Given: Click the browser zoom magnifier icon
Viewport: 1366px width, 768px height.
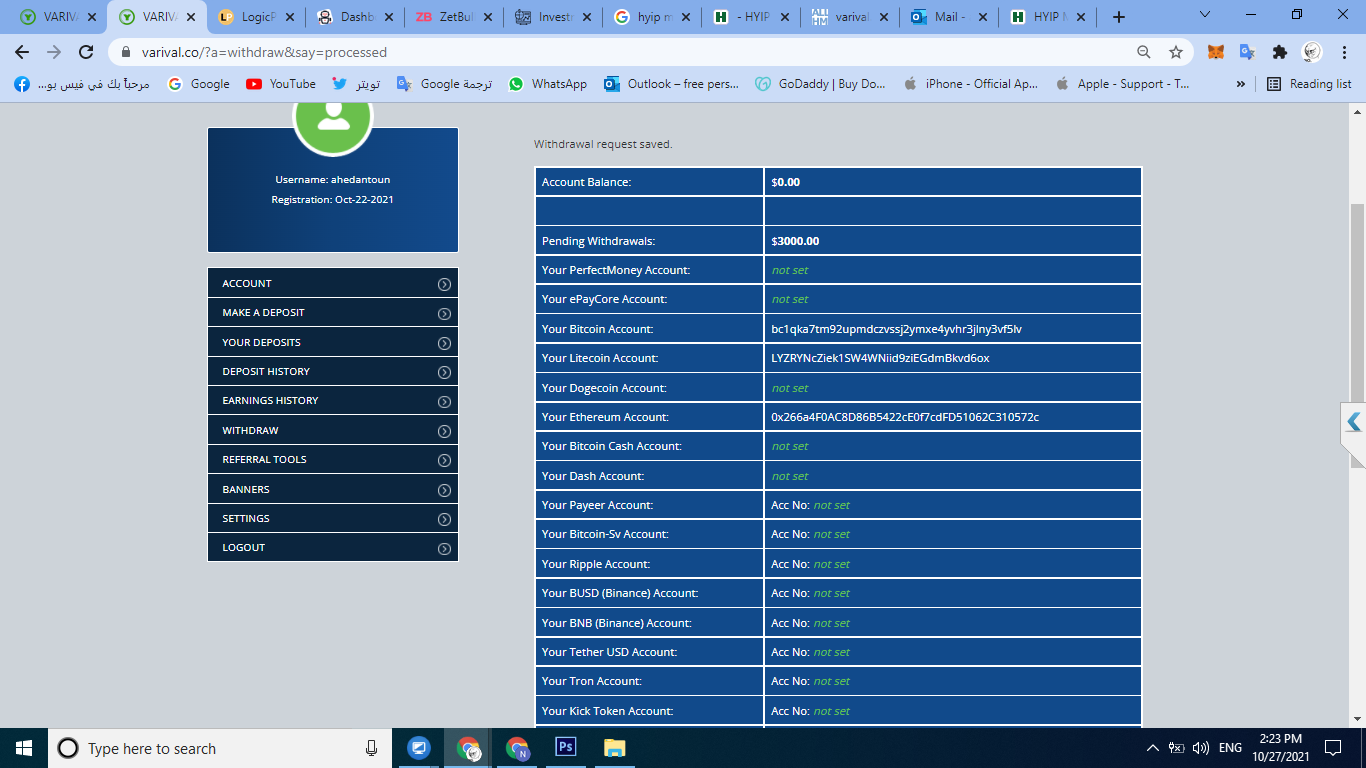Looking at the screenshot, I should (x=1144, y=52).
